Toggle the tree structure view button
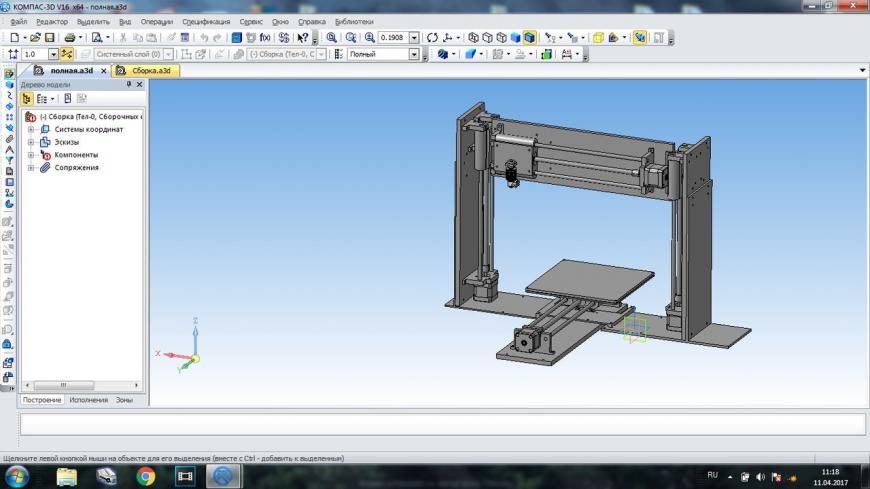The width and height of the screenshot is (870, 489). 27,99
